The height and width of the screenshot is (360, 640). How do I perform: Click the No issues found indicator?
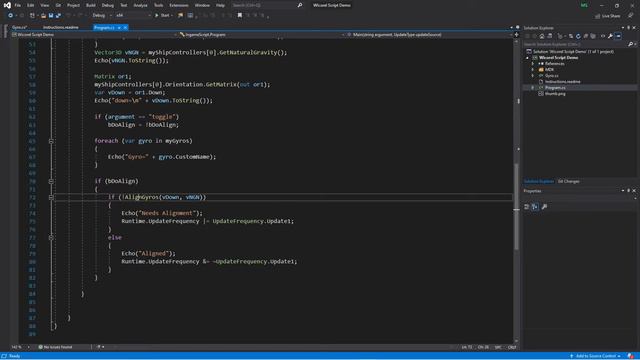[x=56, y=347]
